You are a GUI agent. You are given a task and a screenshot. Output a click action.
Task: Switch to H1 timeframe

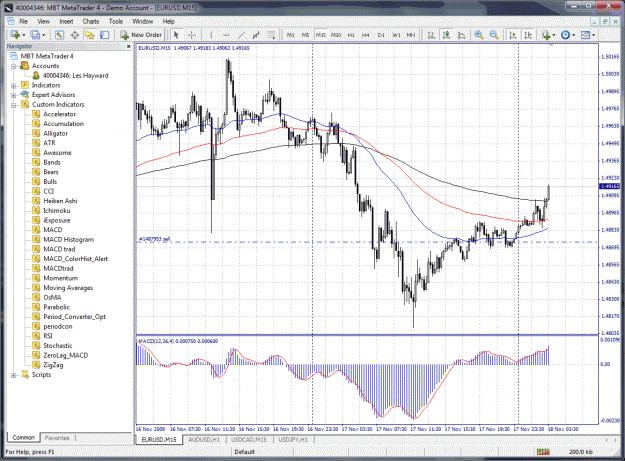351,35
